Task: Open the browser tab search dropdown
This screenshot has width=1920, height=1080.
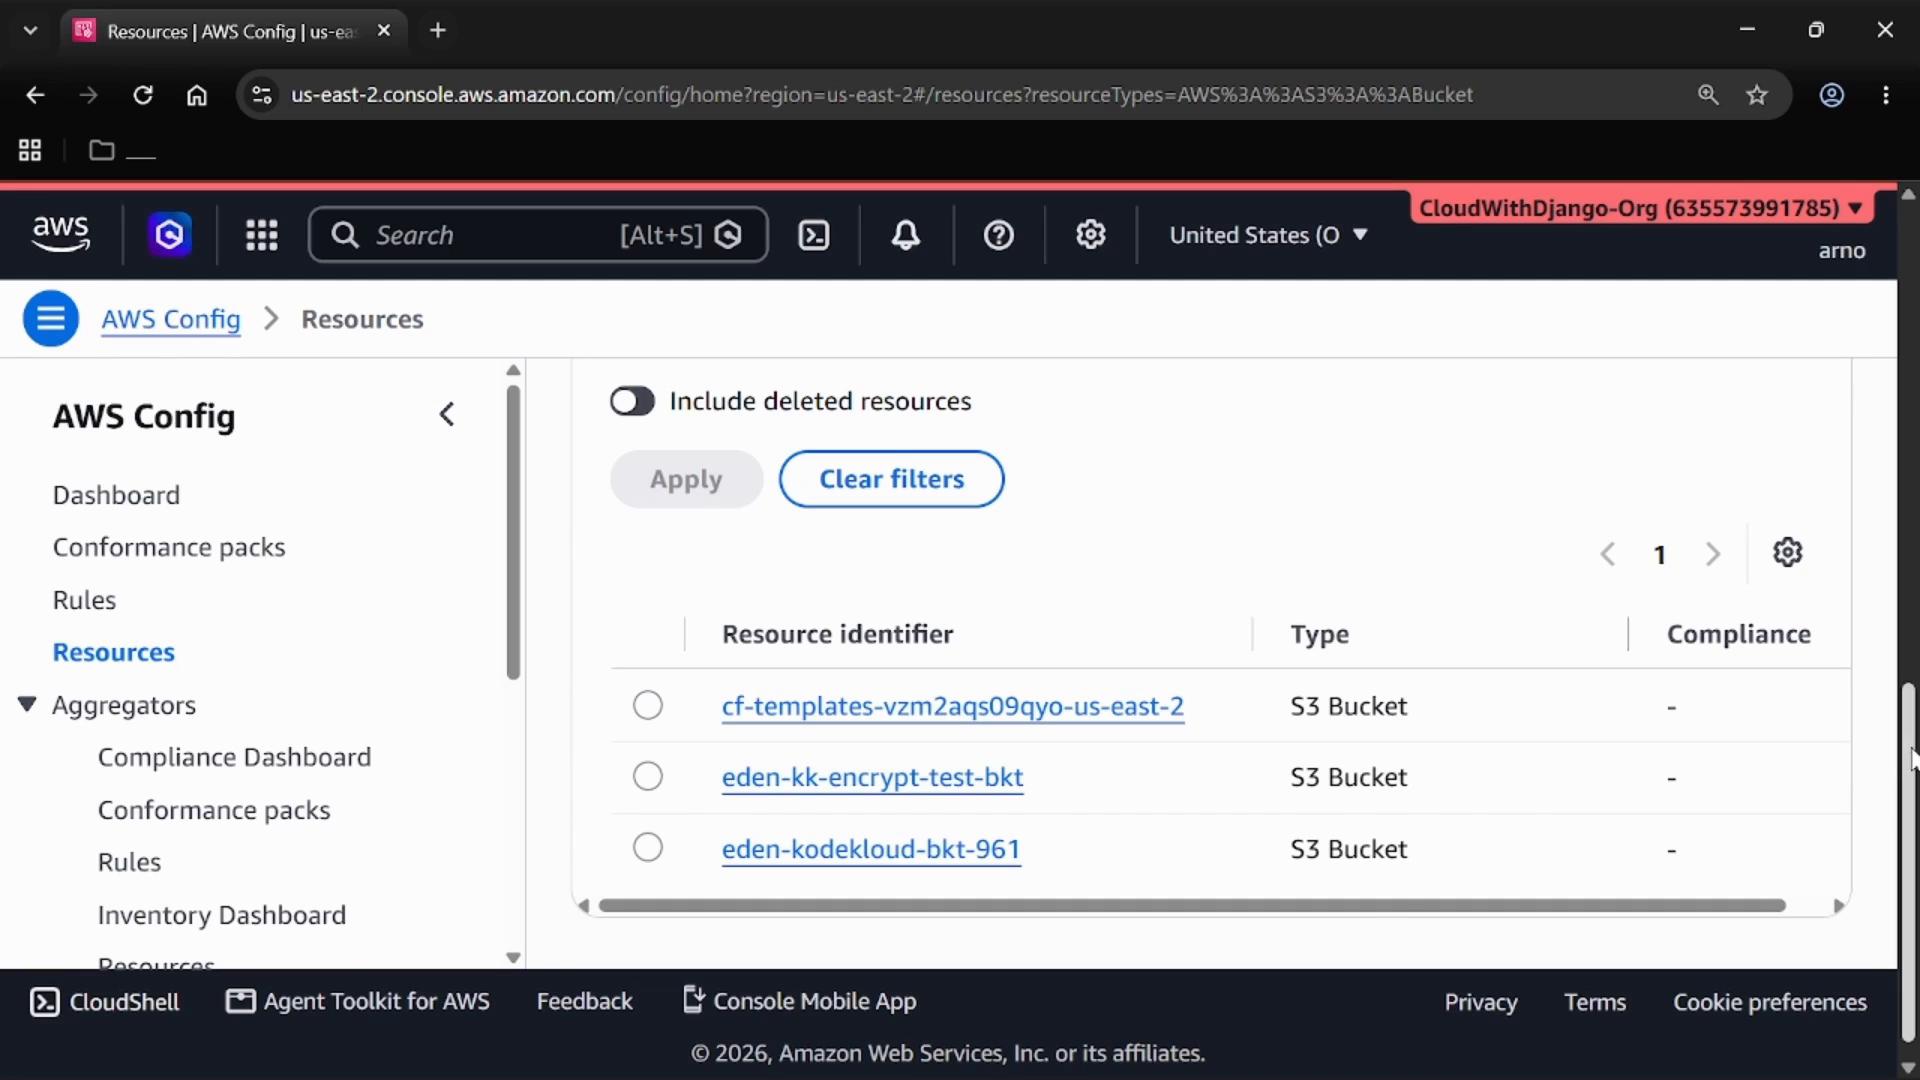Action: pyautogui.click(x=30, y=31)
